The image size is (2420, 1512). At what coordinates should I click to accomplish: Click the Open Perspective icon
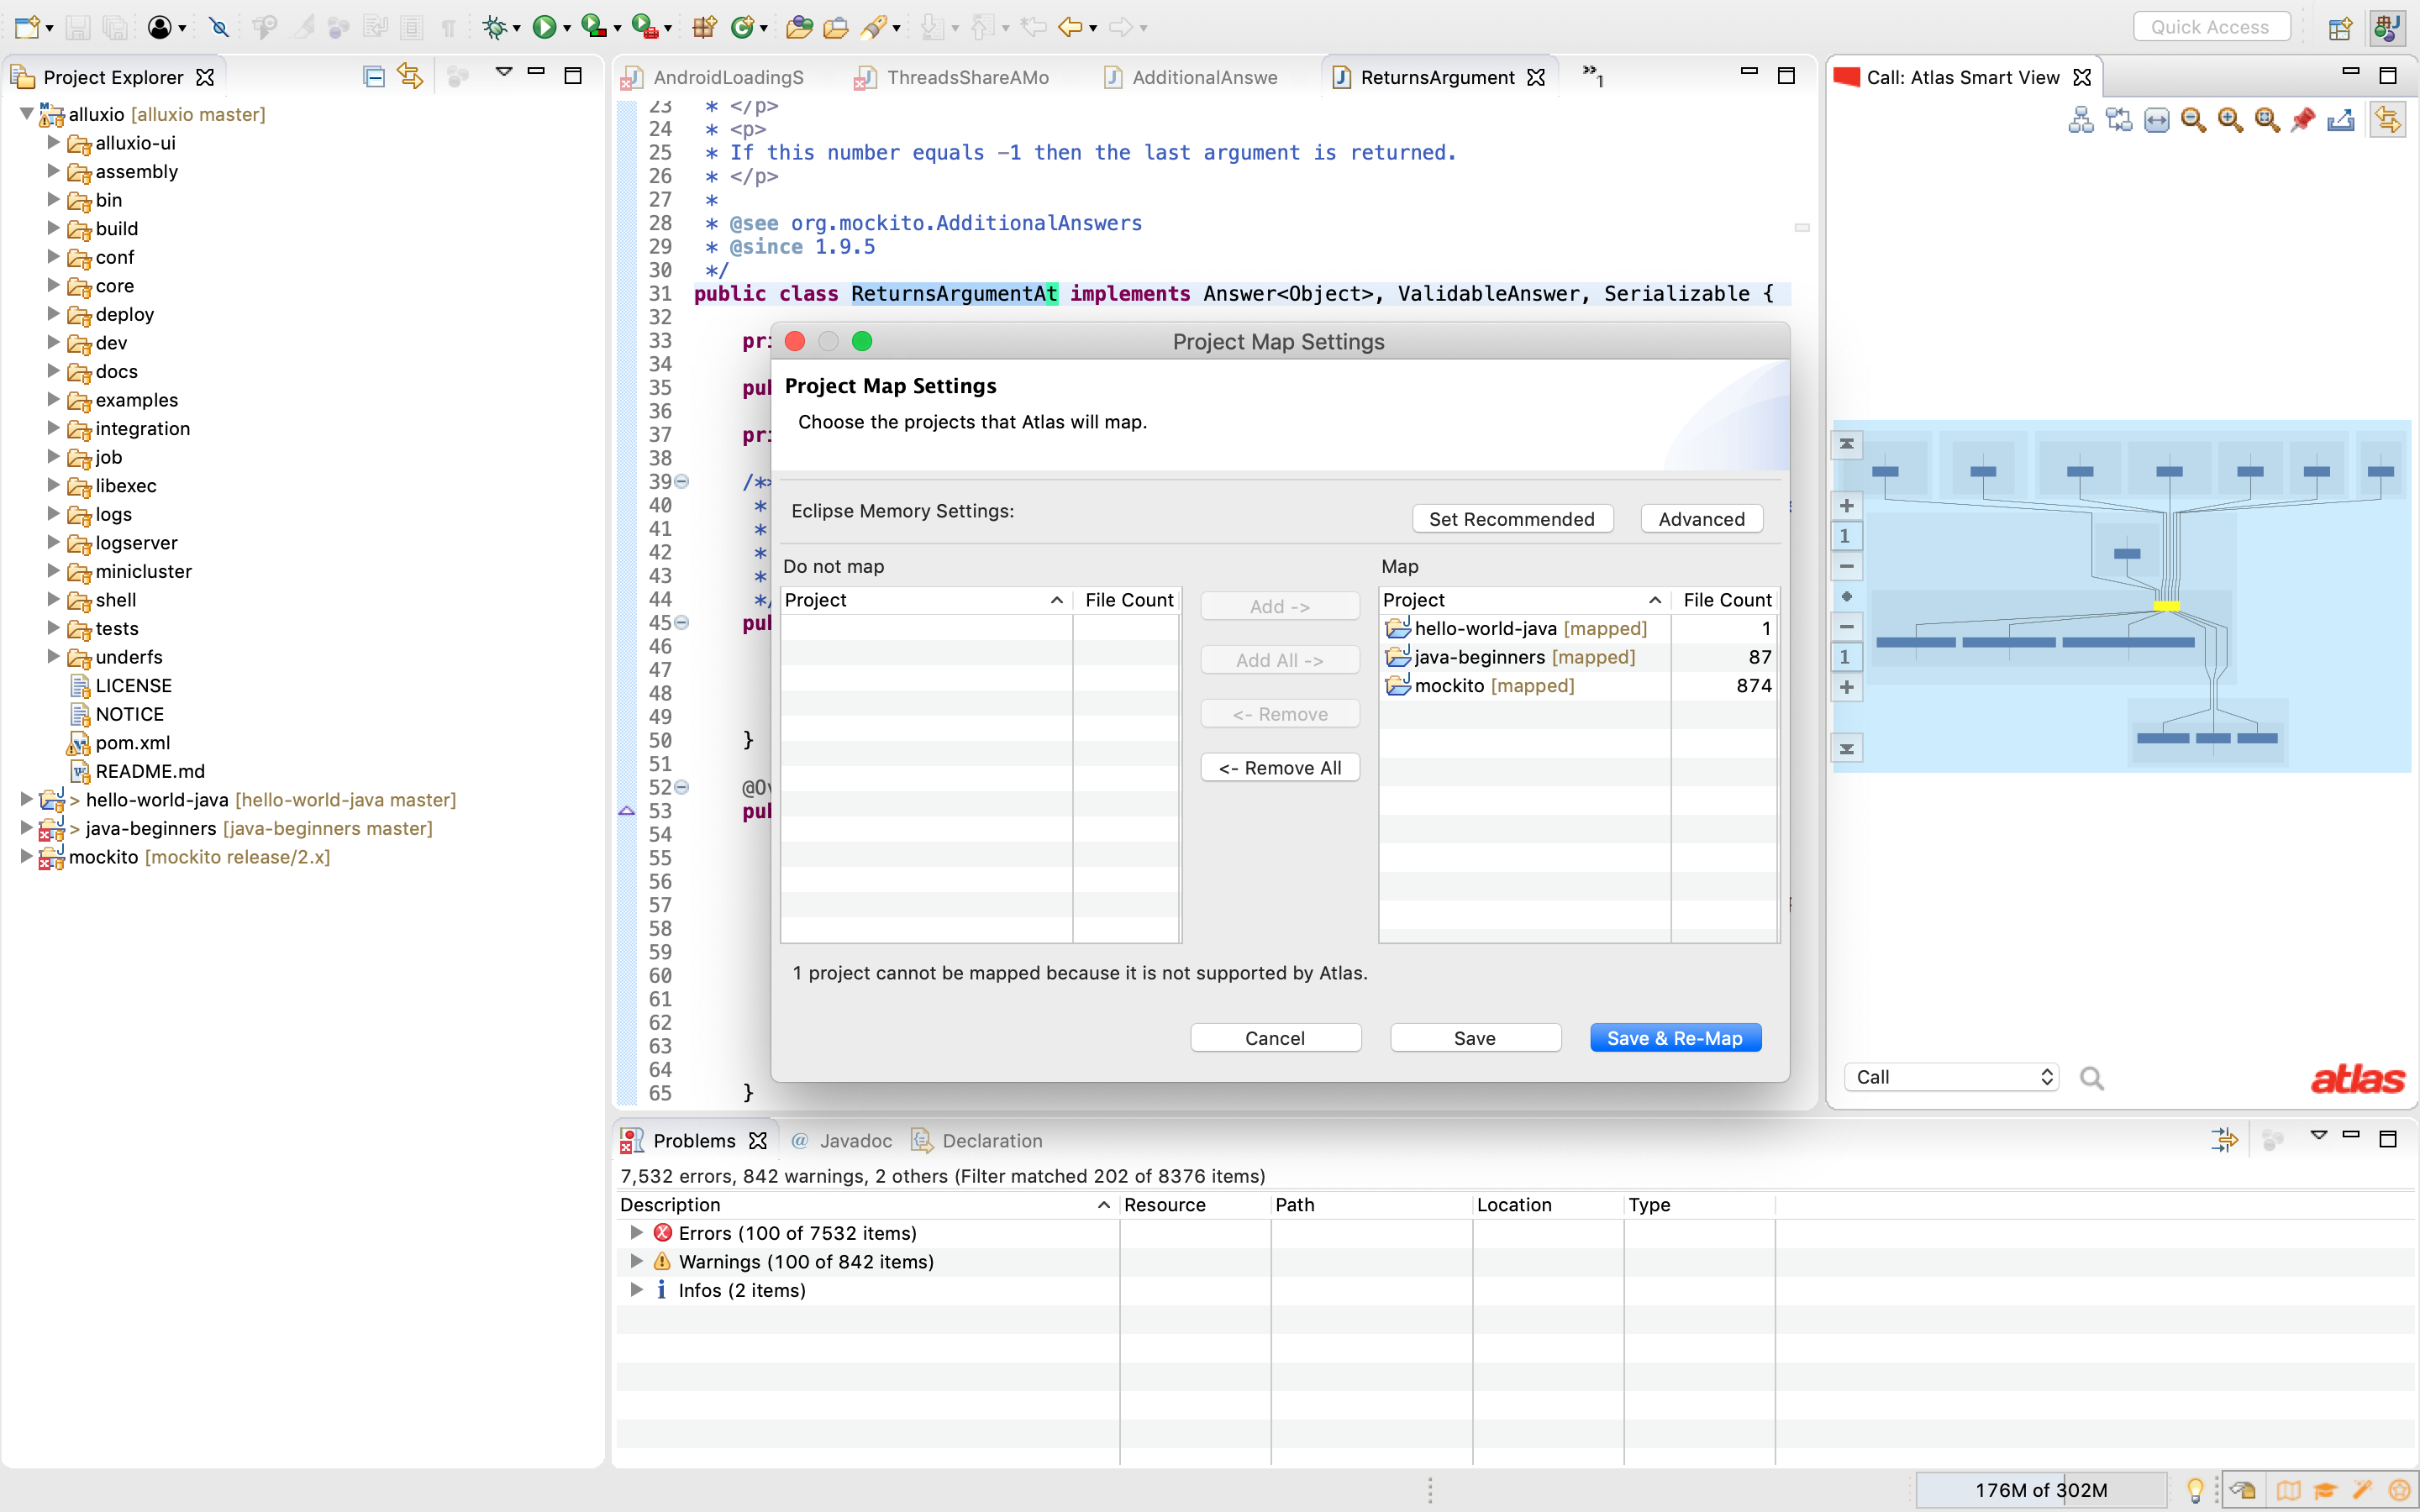2340,28
